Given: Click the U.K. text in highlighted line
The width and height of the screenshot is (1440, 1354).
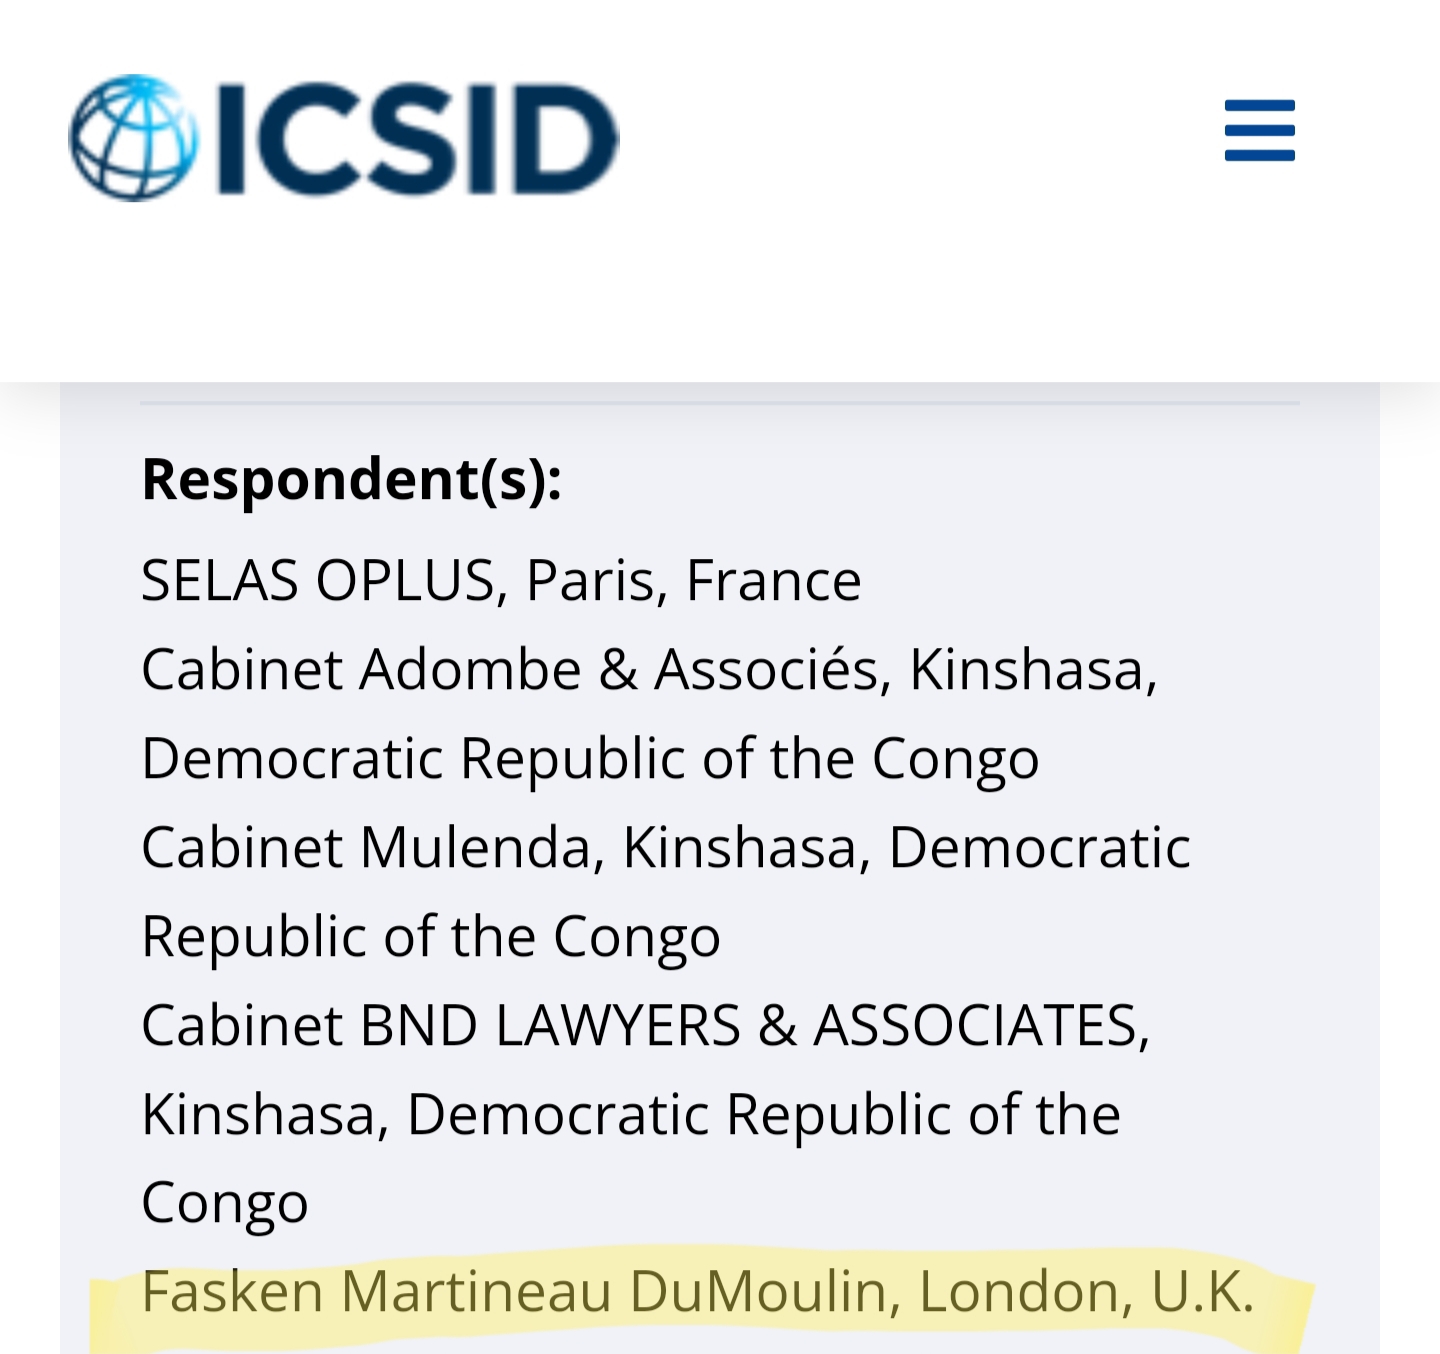Looking at the screenshot, I should coord(1202,1291).
